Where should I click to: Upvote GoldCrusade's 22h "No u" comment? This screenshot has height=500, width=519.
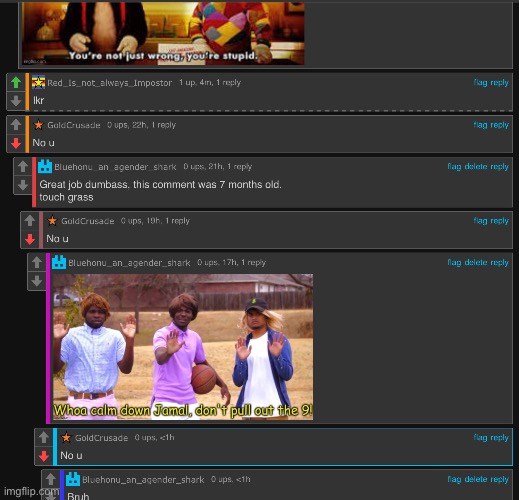16,125
